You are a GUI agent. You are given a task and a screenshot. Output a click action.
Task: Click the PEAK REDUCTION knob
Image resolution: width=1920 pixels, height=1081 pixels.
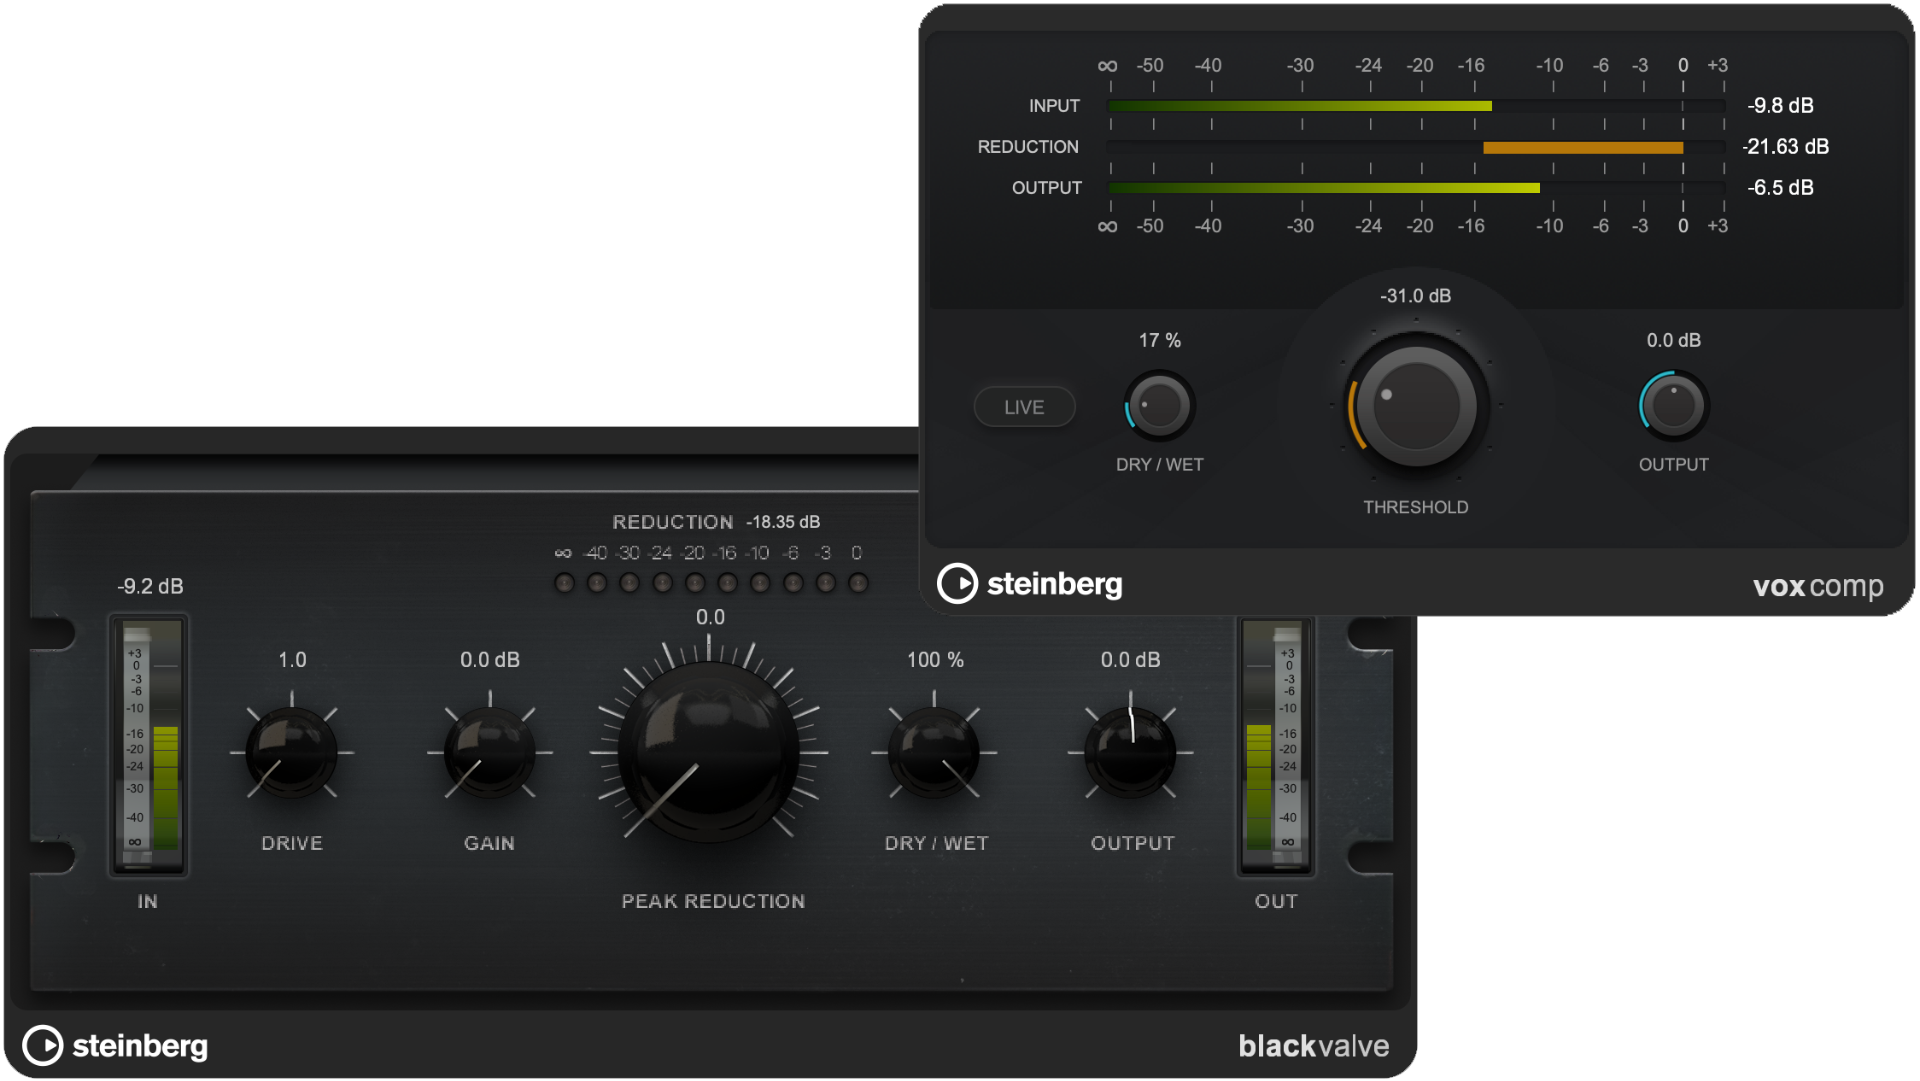pyautogui.click(x=709, y=752)
